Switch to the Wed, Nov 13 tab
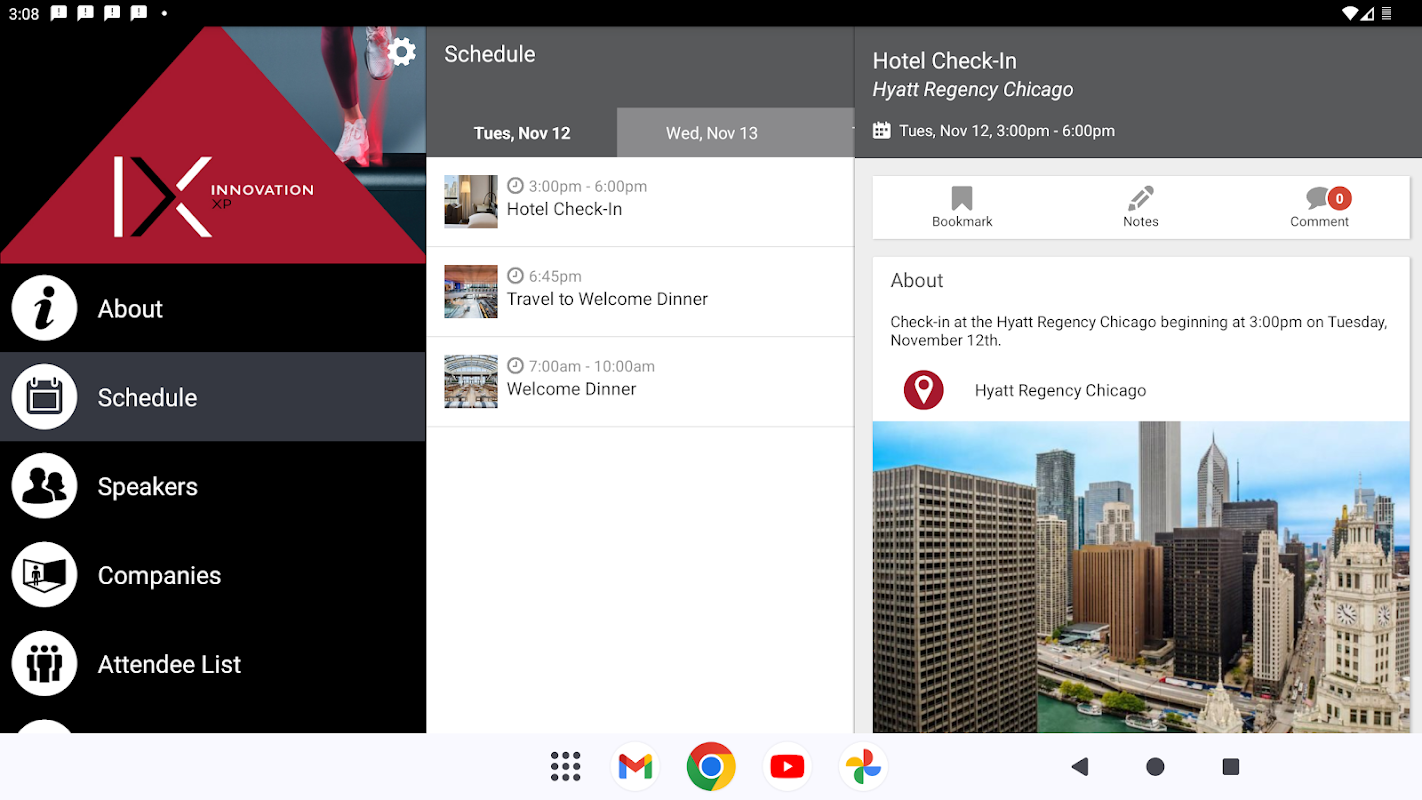Viewport: 1422px width, 800px height. point(712,133)
